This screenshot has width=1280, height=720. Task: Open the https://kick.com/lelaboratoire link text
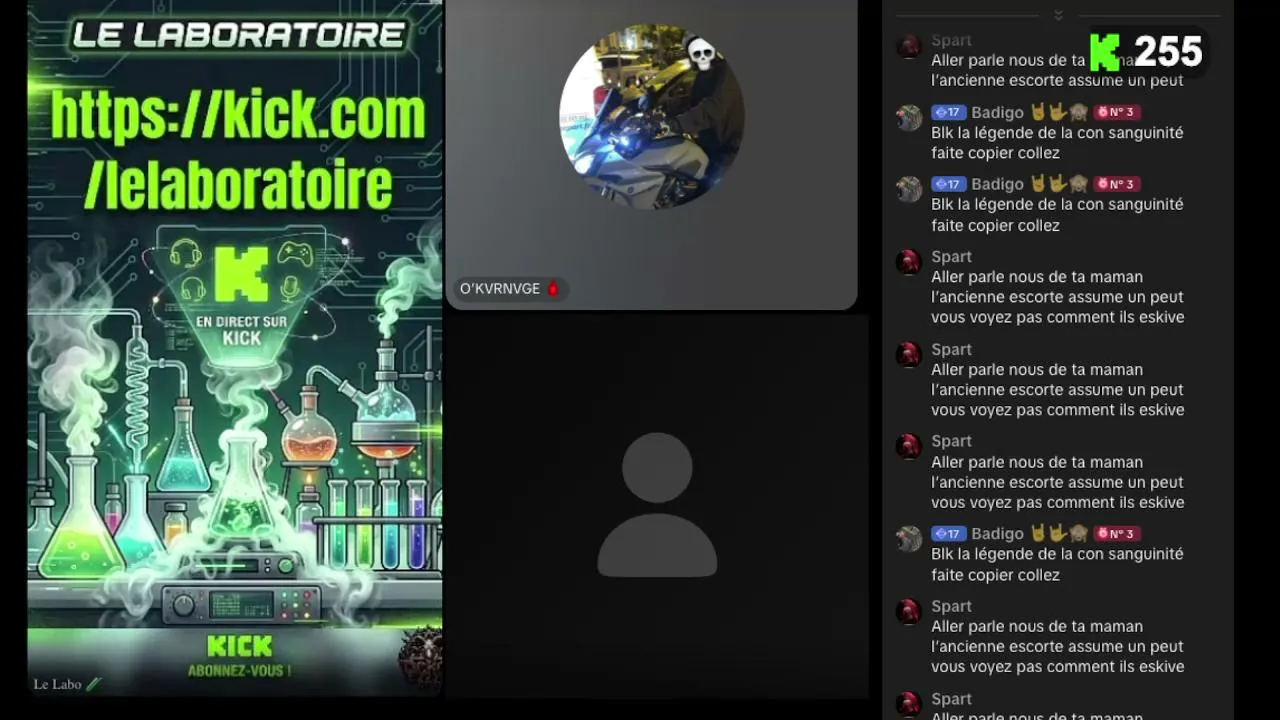point(238,150)
